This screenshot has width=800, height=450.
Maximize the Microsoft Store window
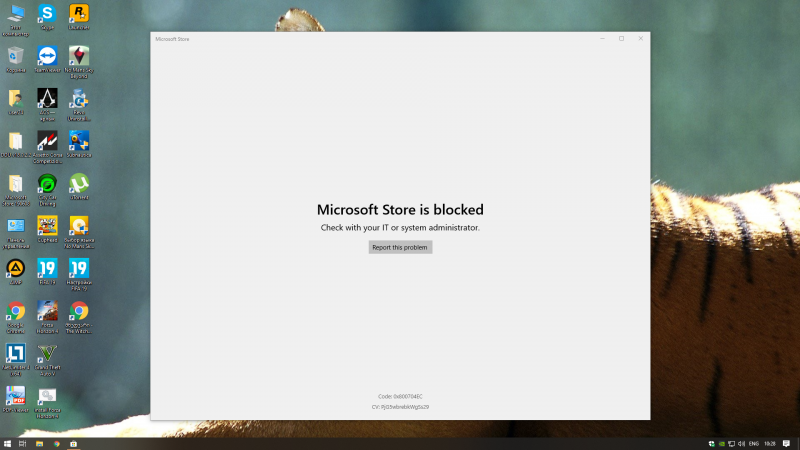click(x=621, y=39)
